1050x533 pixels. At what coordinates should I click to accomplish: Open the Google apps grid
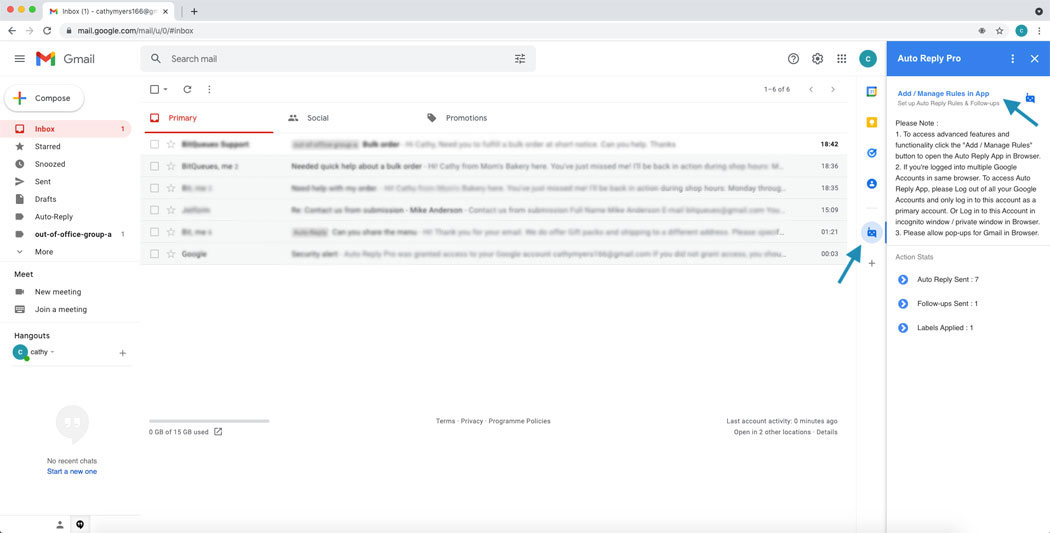coord(842,59)
